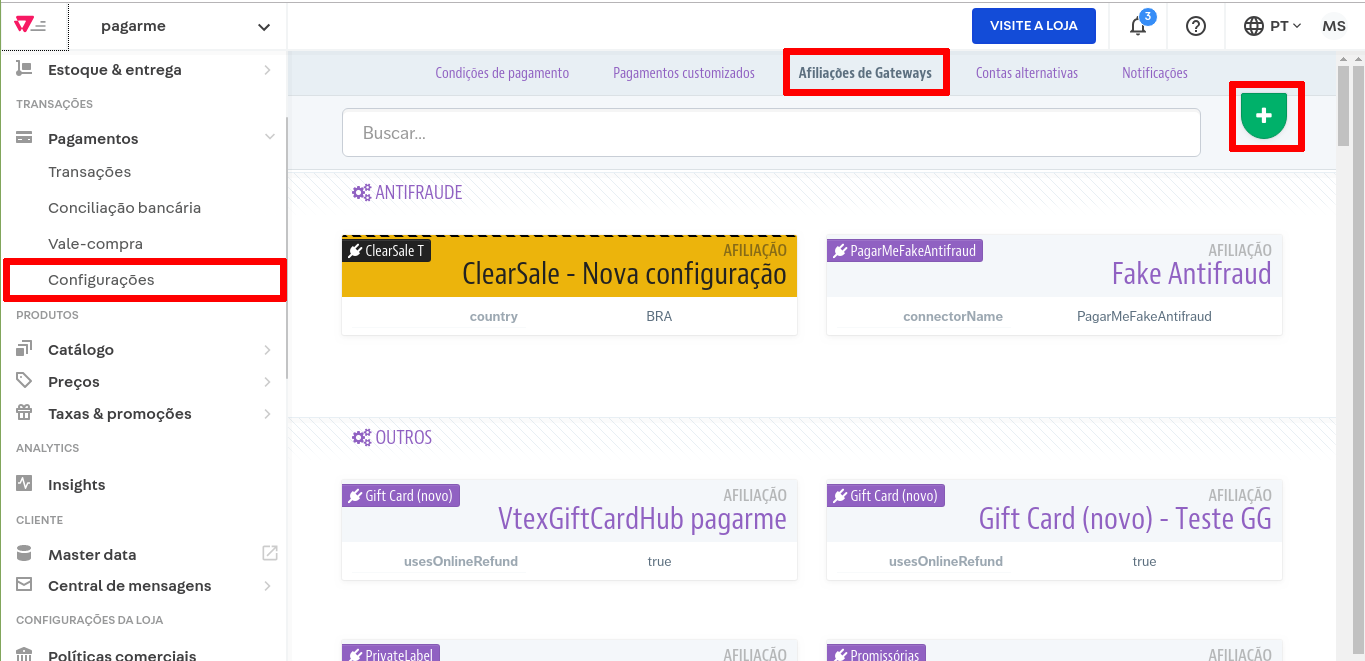The width and height of the screenshot is (1365, 661).
Task: Open the notifications bell icon
Action: tap(1138, 26)
